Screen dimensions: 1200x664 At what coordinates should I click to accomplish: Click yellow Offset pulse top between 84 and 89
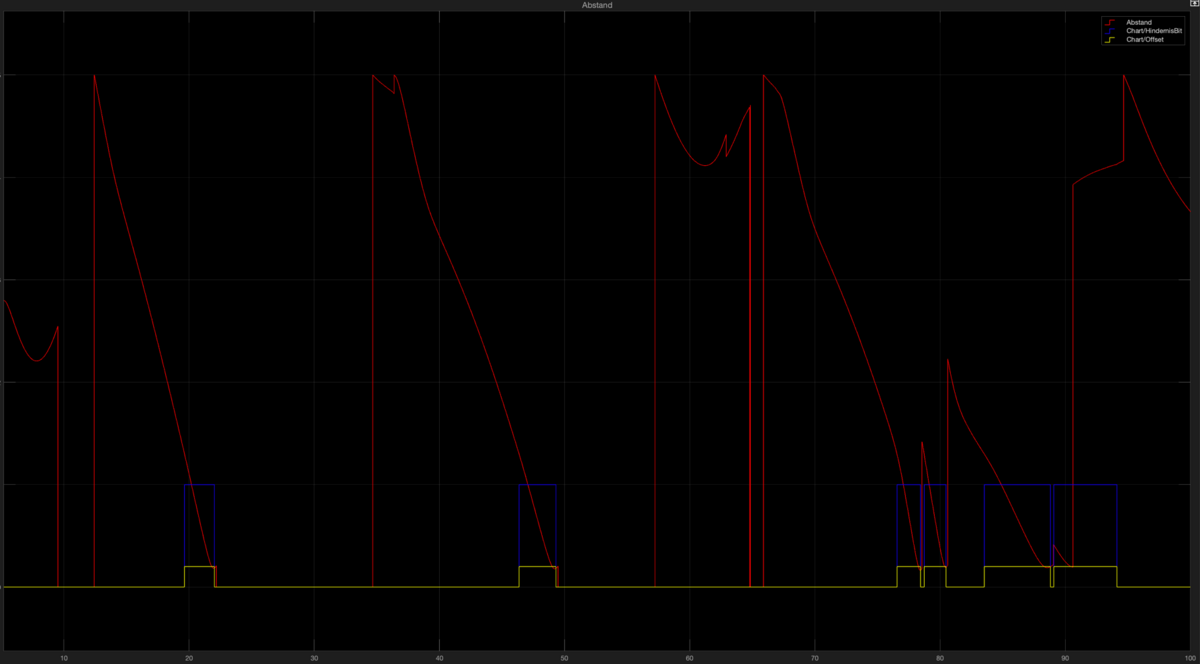tap(1017, 566)
